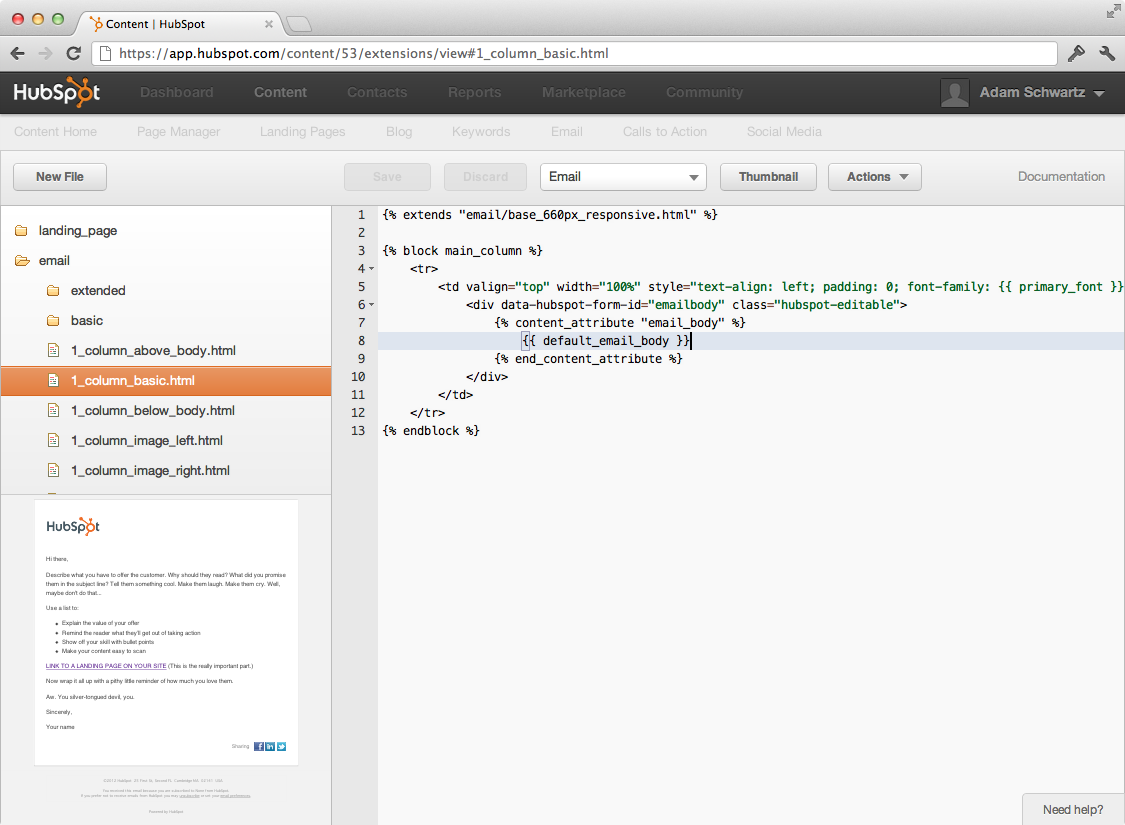
Task: Click the Facebook share icon in the preview
Action: coord(258,747)
